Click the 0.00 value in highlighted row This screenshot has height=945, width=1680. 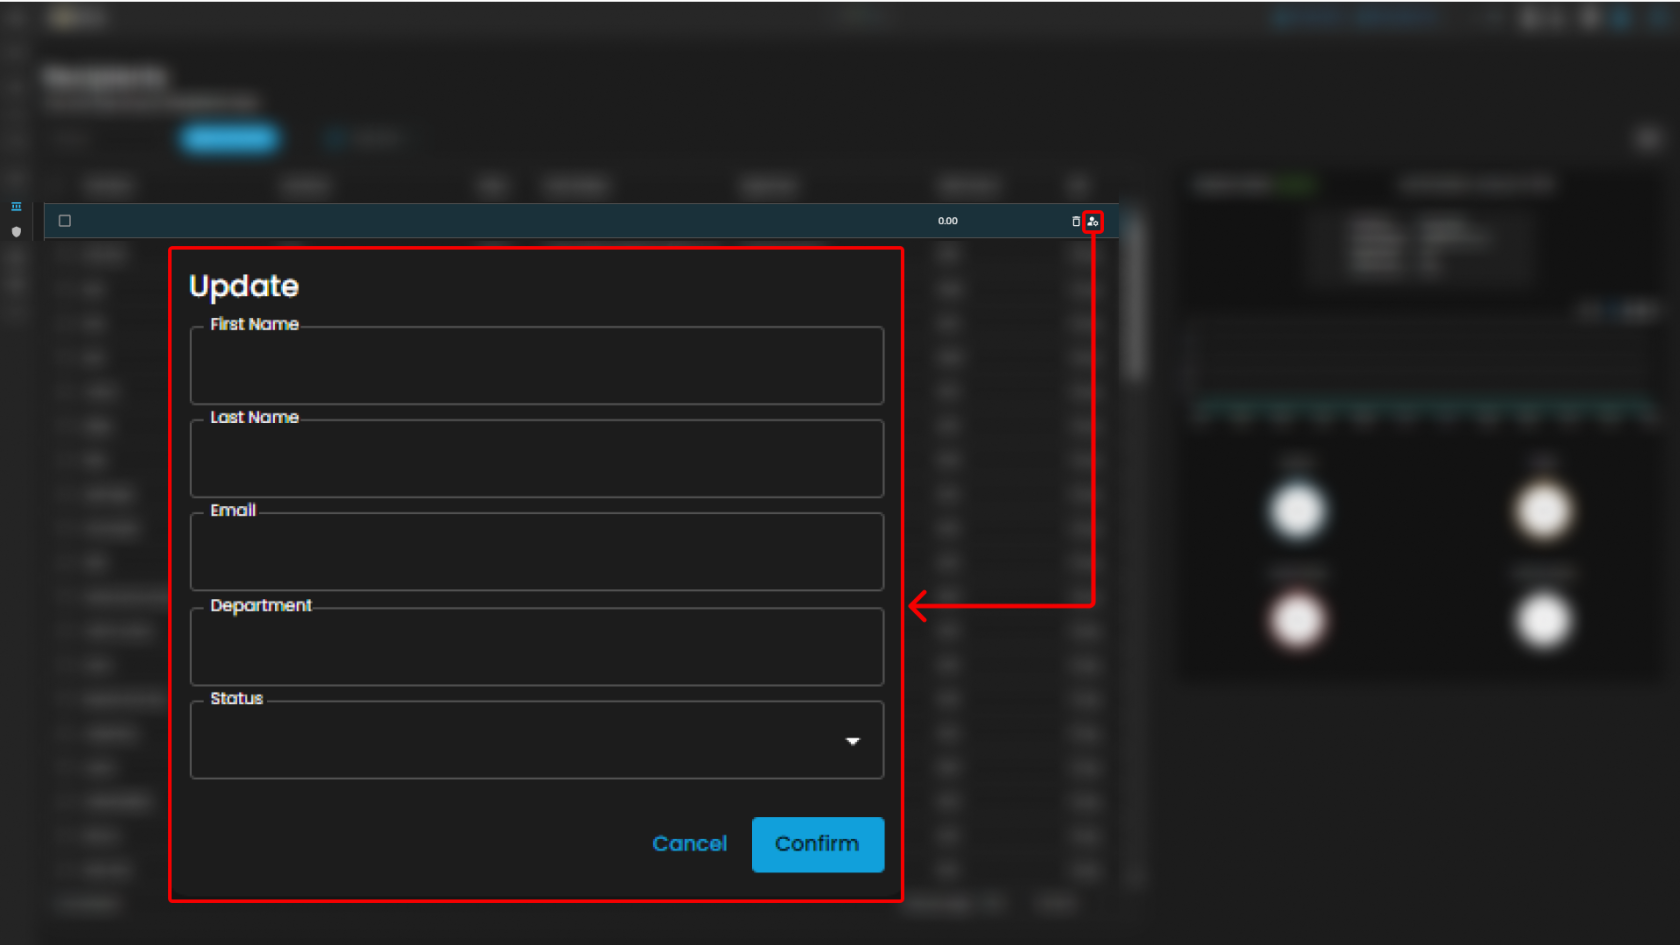947,221
